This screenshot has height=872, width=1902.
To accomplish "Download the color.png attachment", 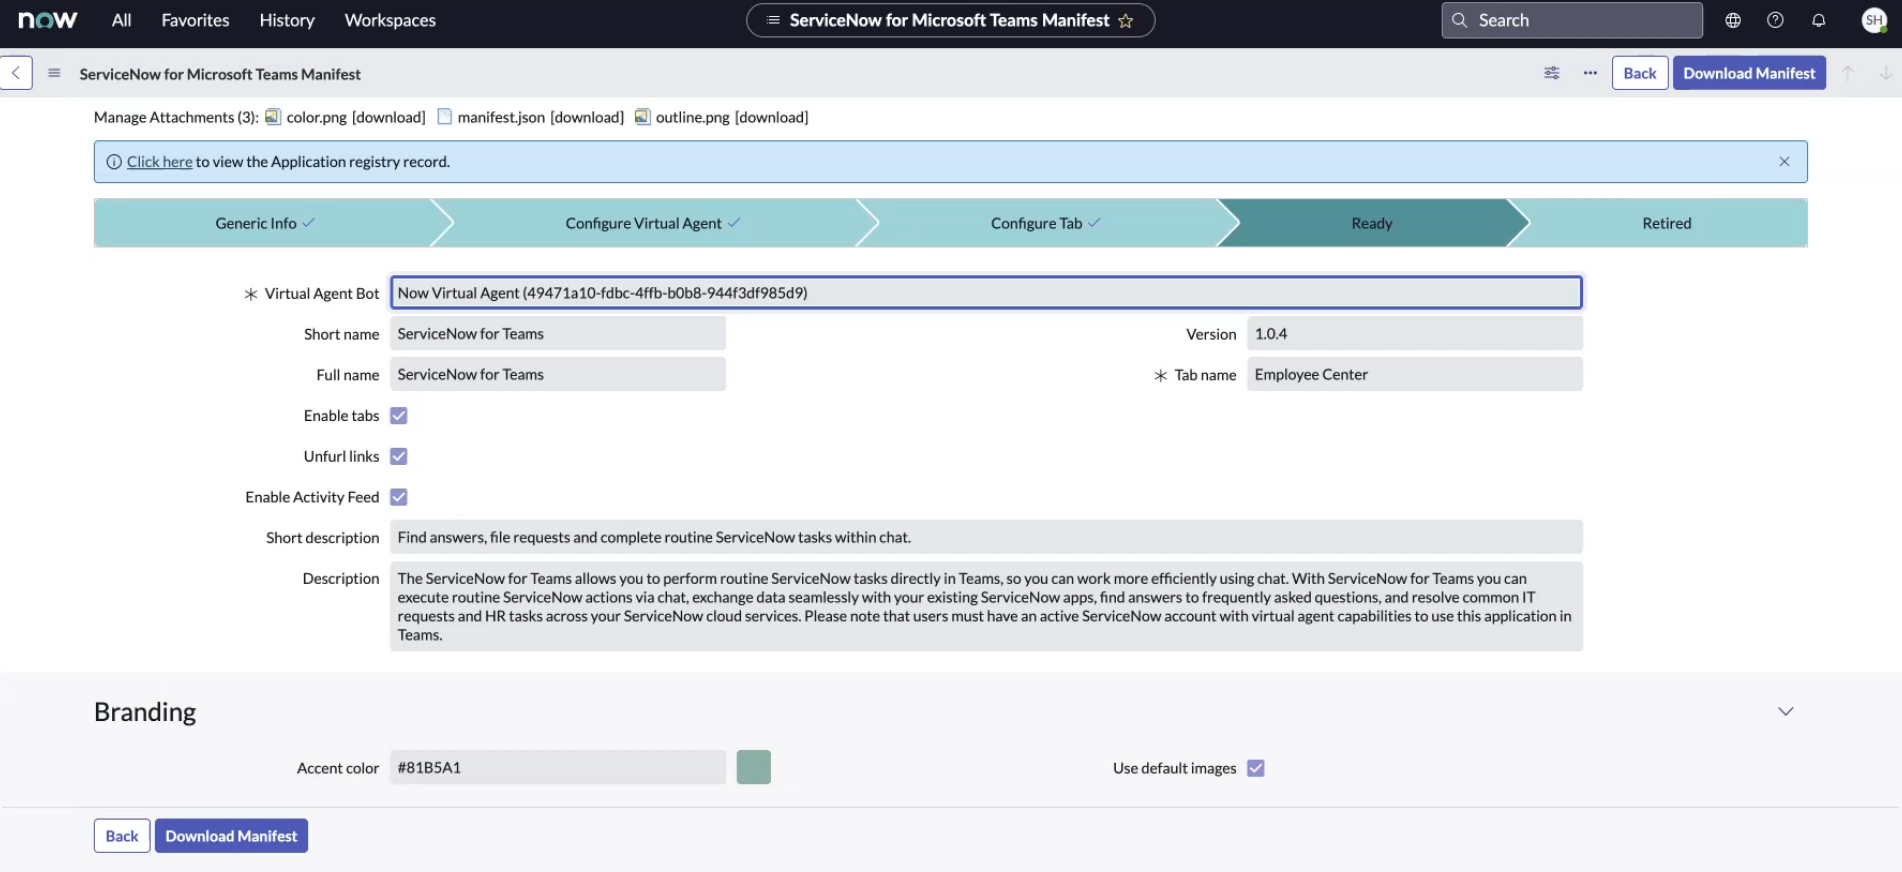I will pos(389,117).
